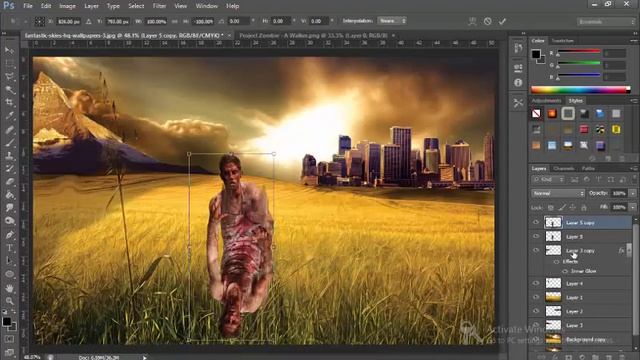Open the Interpolation dropdown
The width and height of the screenshot is (640, 360).
pos(391,21)
